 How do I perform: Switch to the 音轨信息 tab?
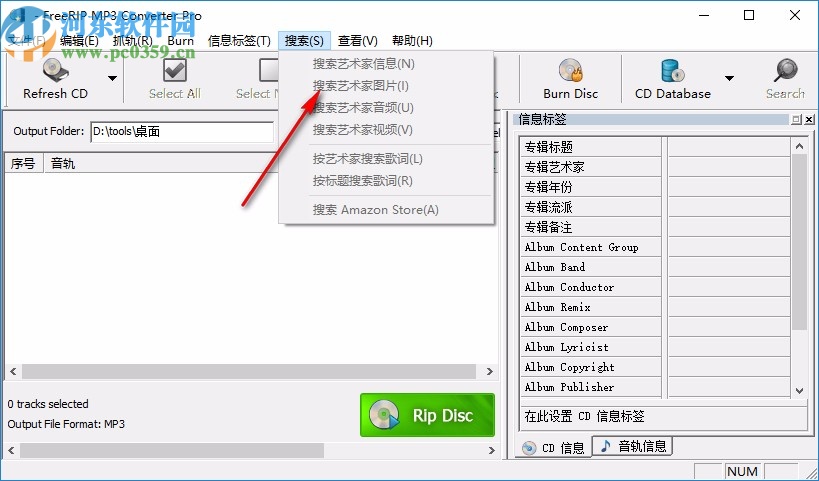[633, 446]
